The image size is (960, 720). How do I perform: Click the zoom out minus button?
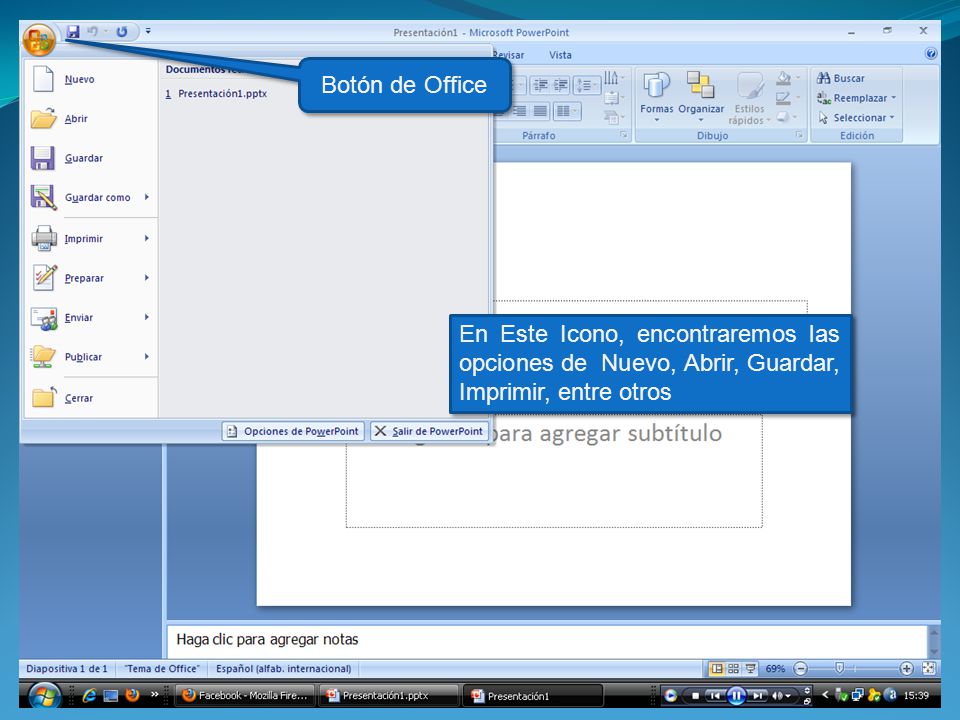click(x=800, y=669)
